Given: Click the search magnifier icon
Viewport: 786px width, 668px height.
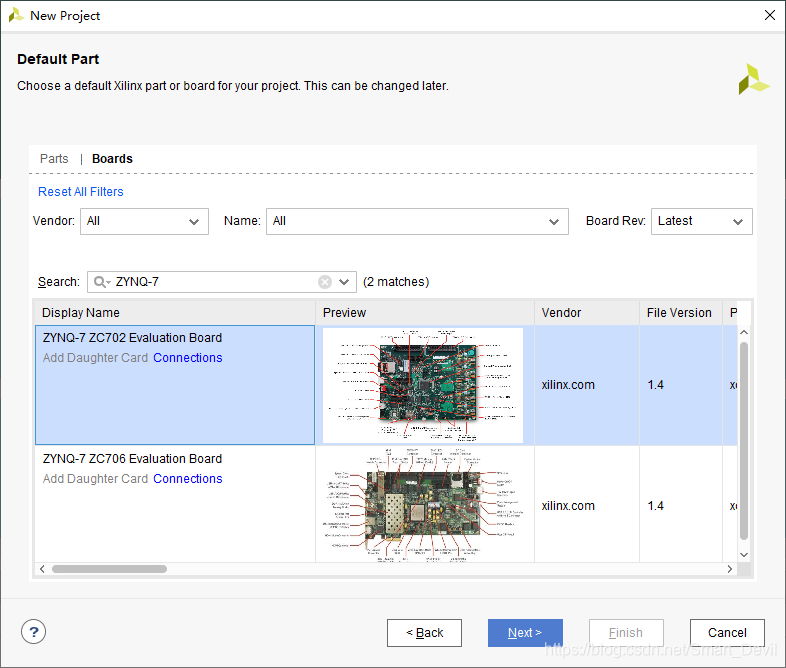Looking at the screenshot, I should click(100, 282).
